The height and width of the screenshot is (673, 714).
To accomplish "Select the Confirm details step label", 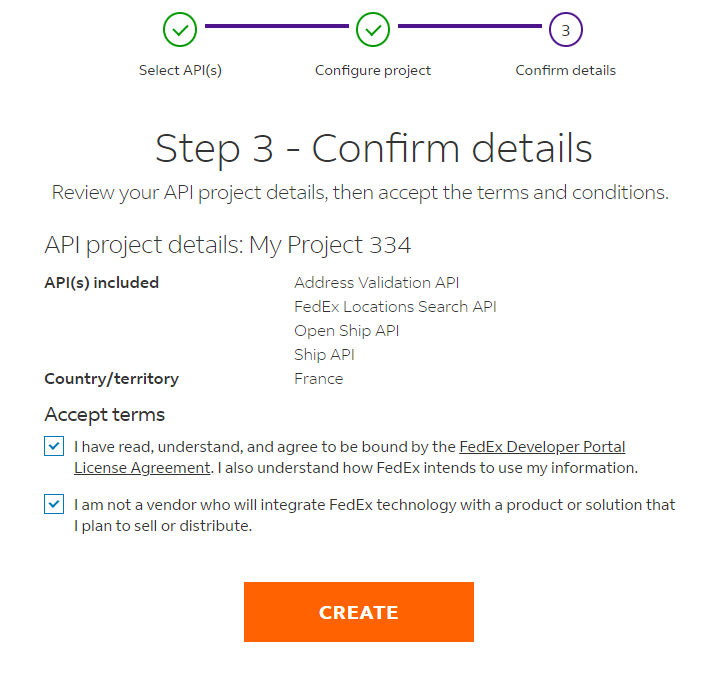I will 566,70.
